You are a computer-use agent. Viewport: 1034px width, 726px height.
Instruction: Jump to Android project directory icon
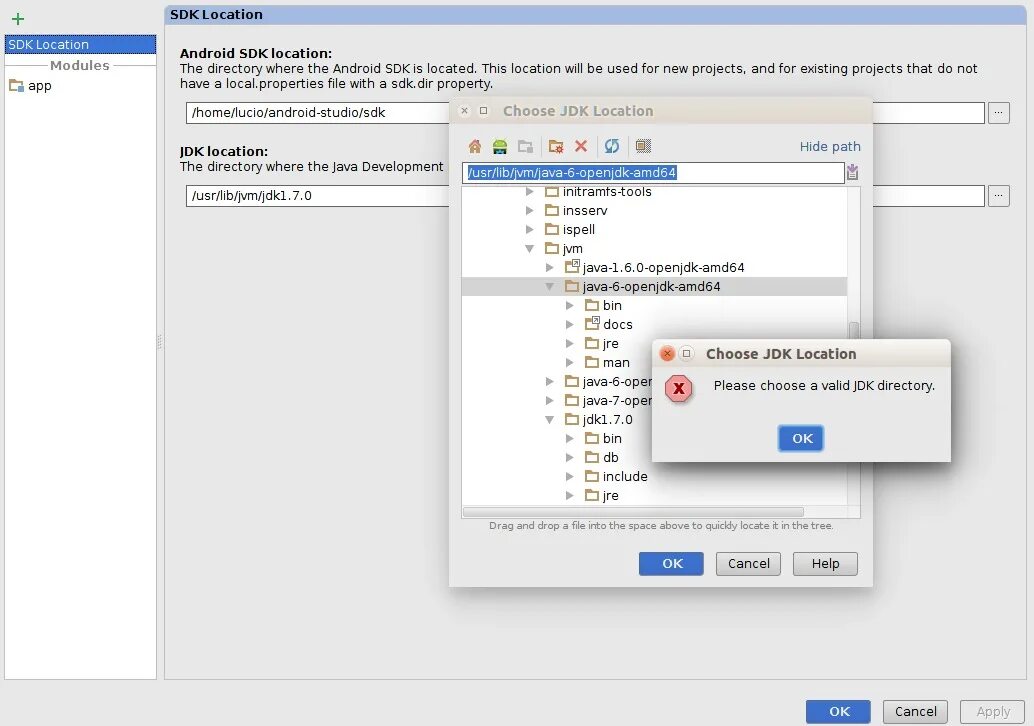[500, 146]
